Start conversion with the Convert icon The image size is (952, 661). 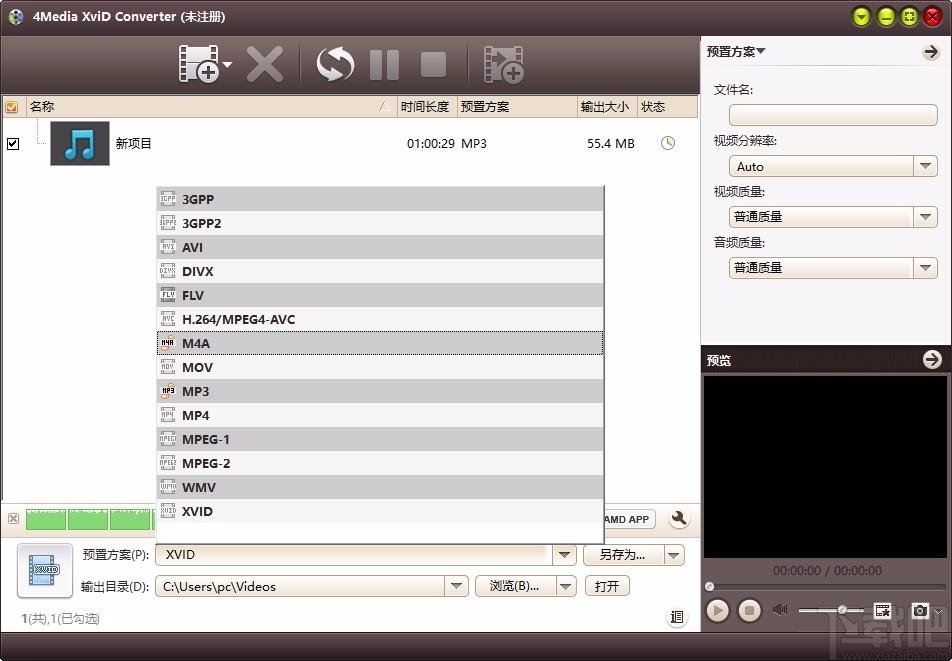tap(335, 64)
